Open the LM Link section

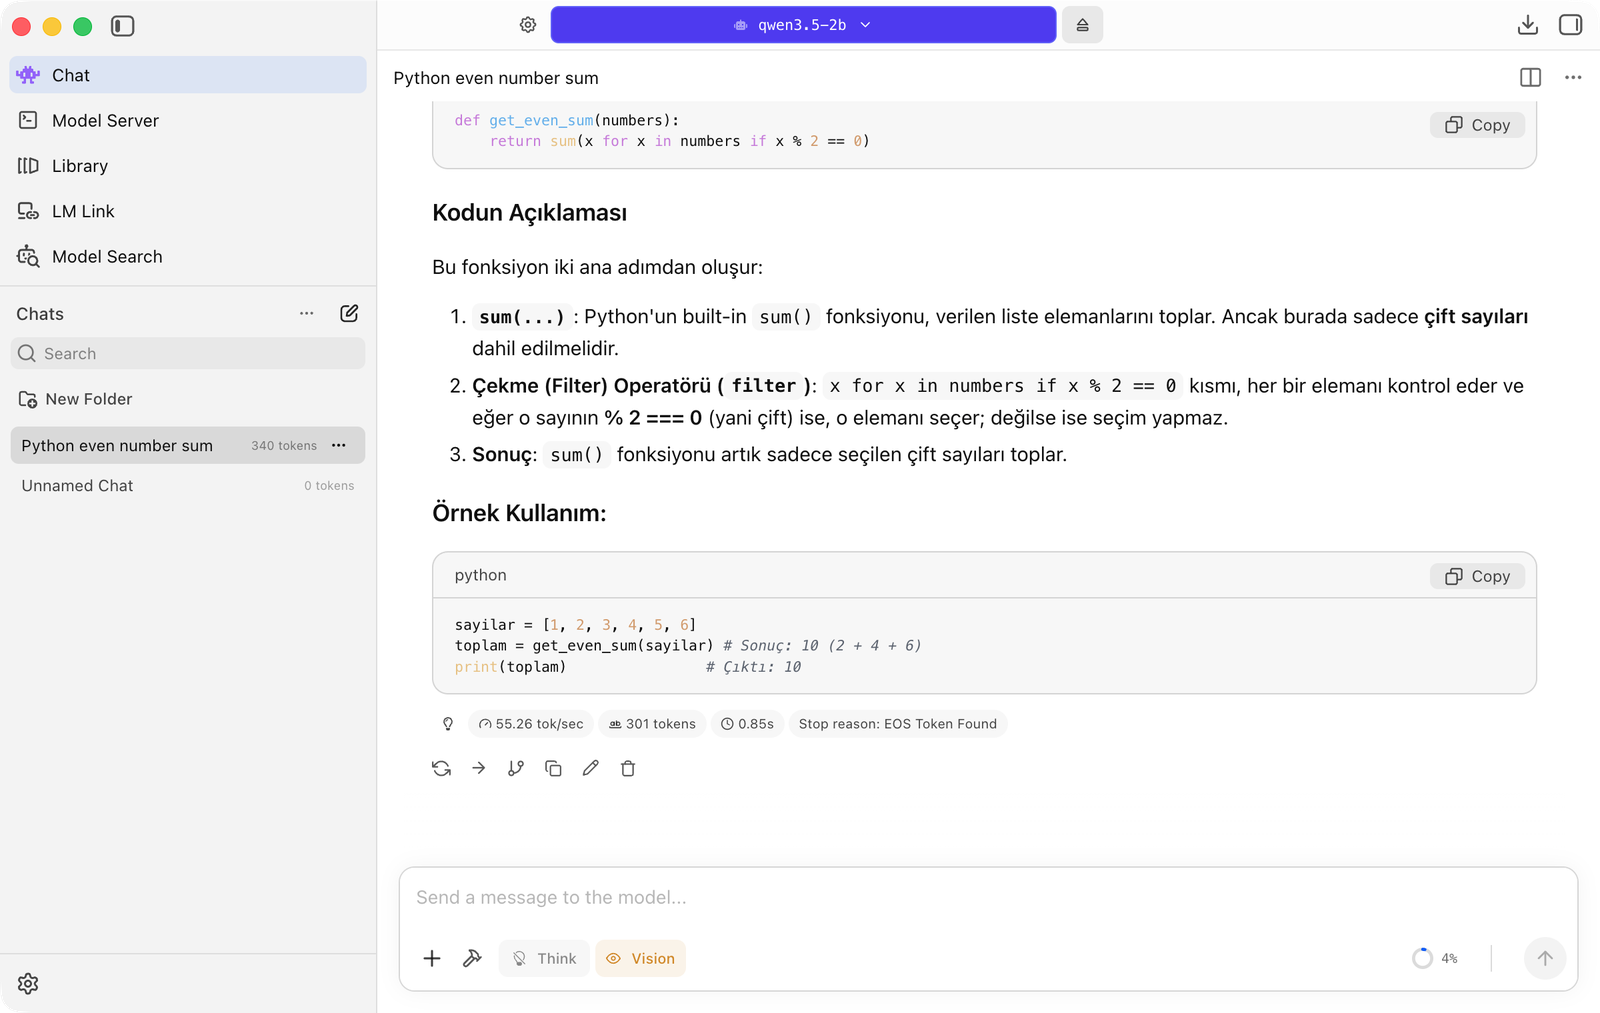click(x=188, y=211)
